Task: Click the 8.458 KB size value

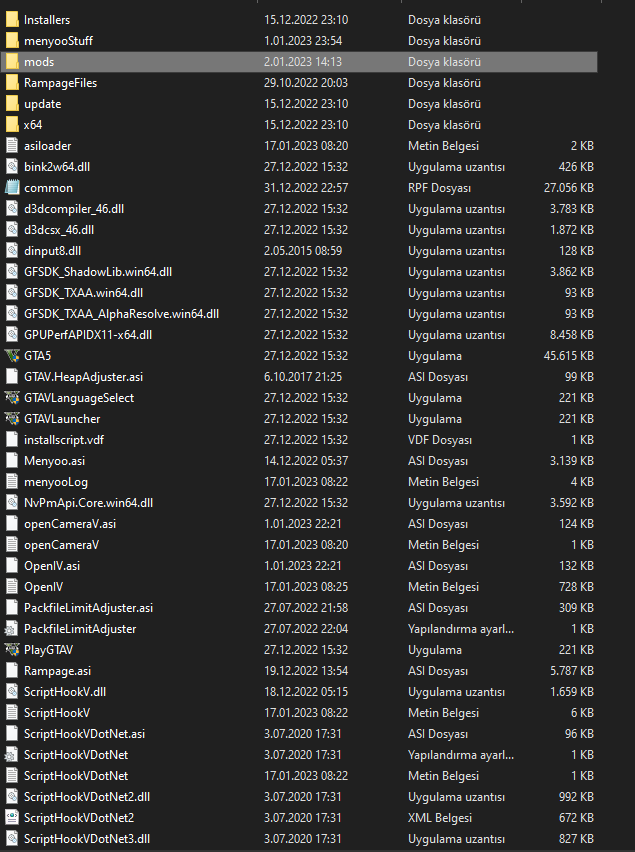Action: pos(571,335)
